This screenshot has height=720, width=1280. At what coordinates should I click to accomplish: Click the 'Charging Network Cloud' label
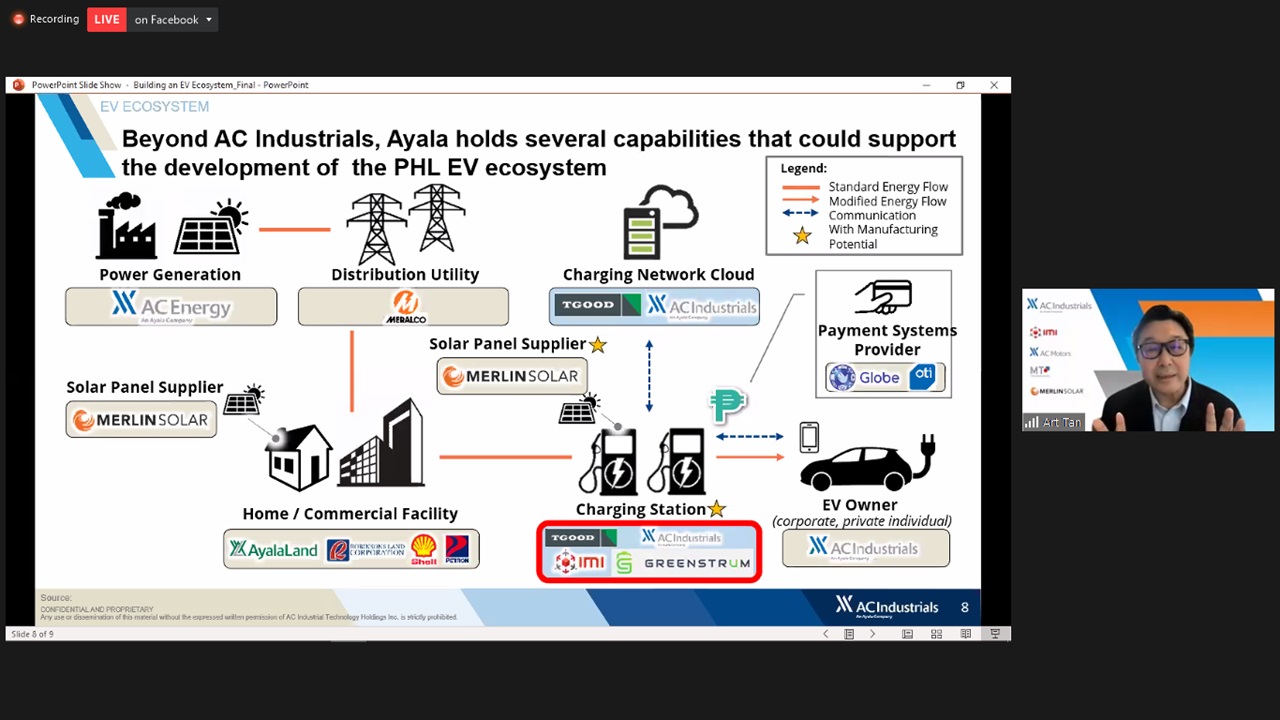(x=658, y=274)
